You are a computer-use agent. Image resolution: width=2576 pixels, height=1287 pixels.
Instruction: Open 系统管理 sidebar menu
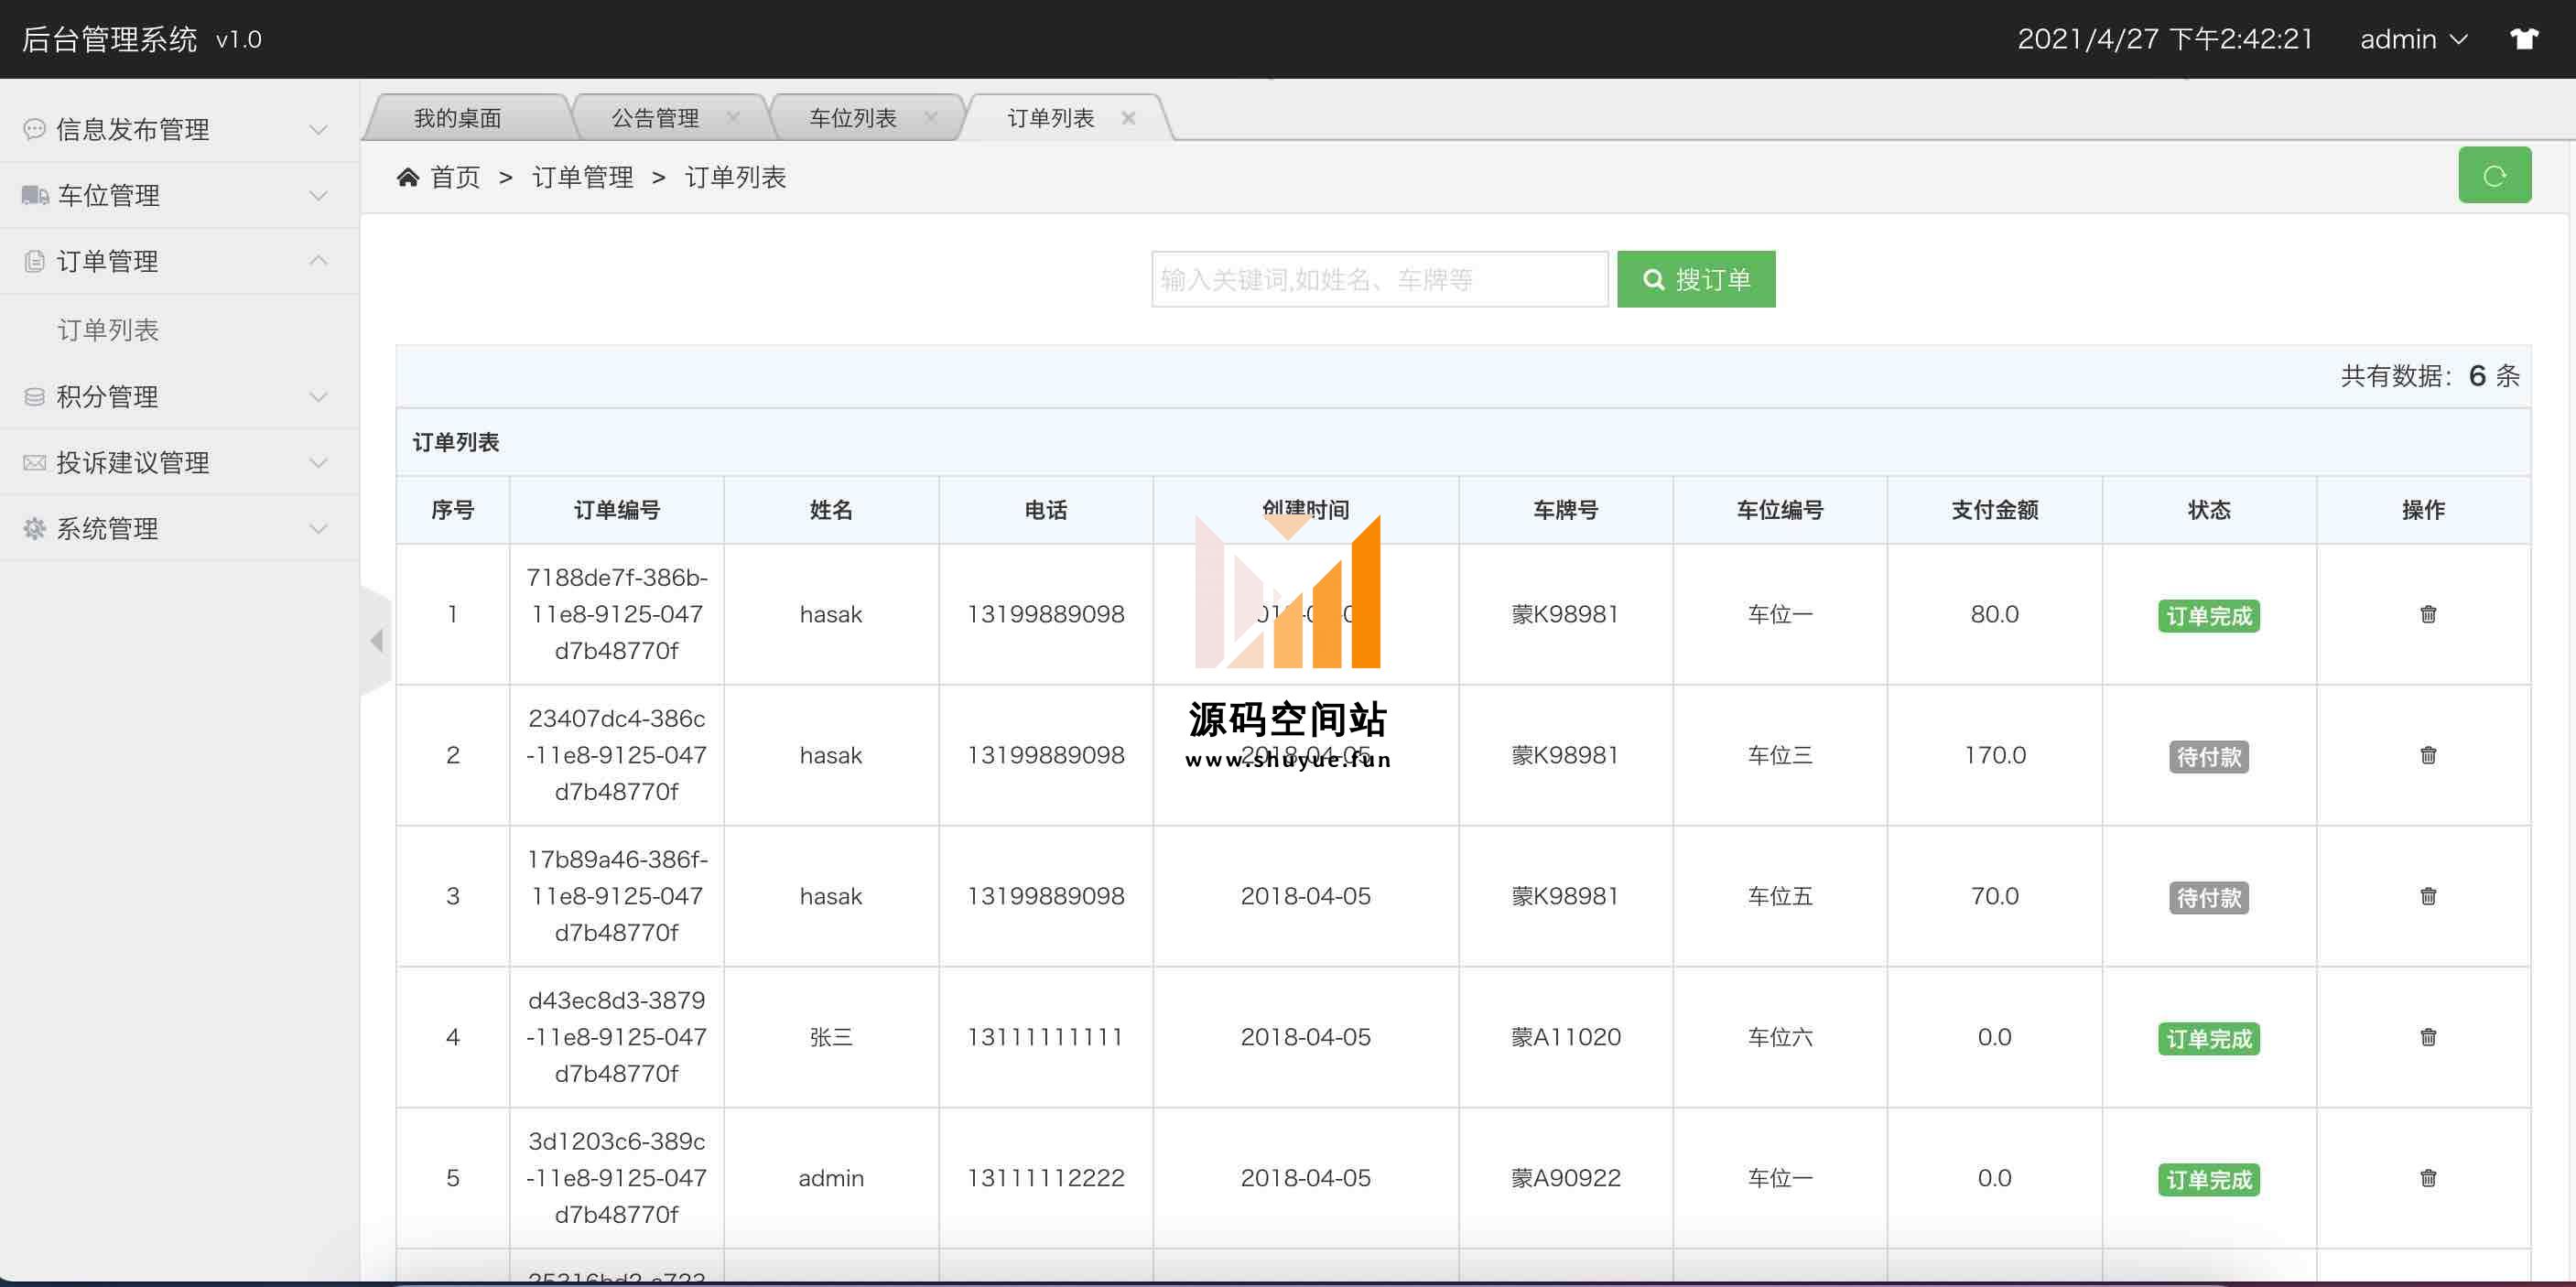(180, 529)
